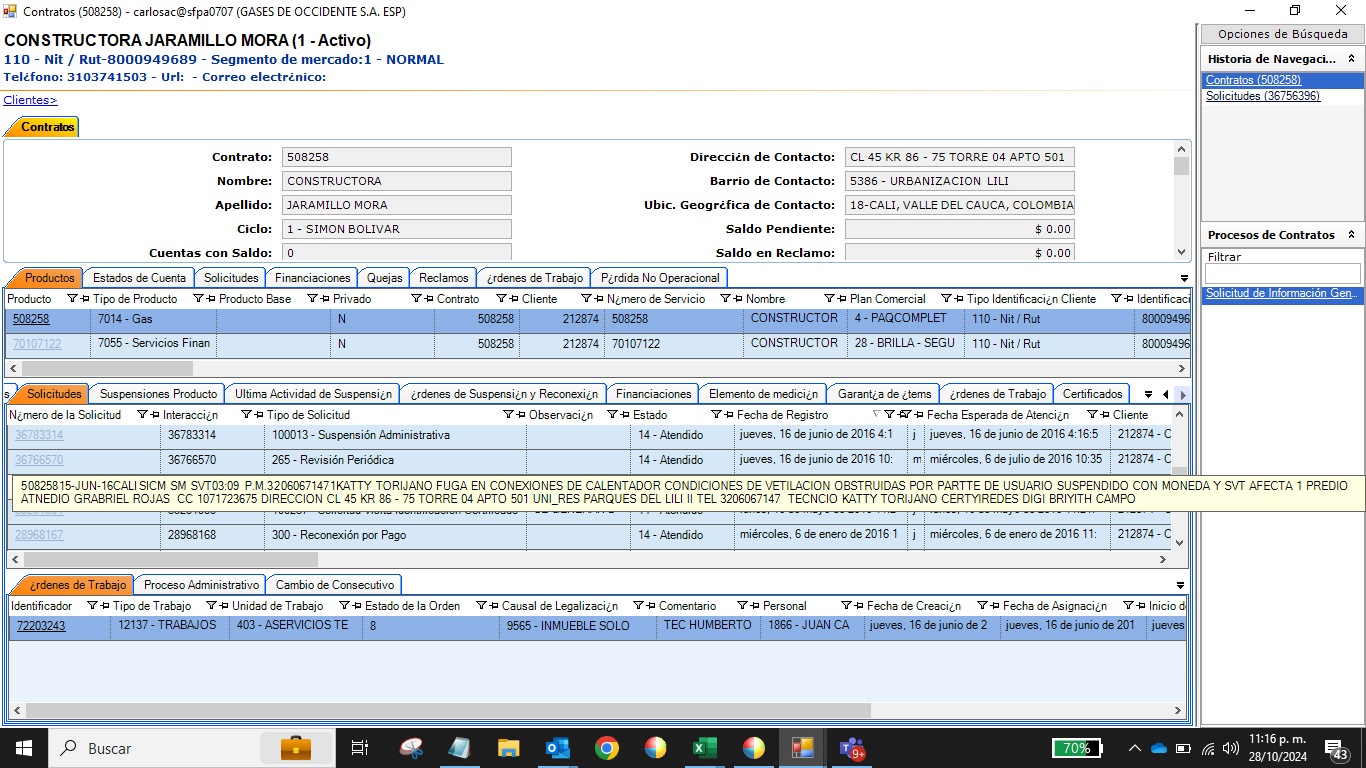Open filter for Producto Base column

(x=311, y=299)
